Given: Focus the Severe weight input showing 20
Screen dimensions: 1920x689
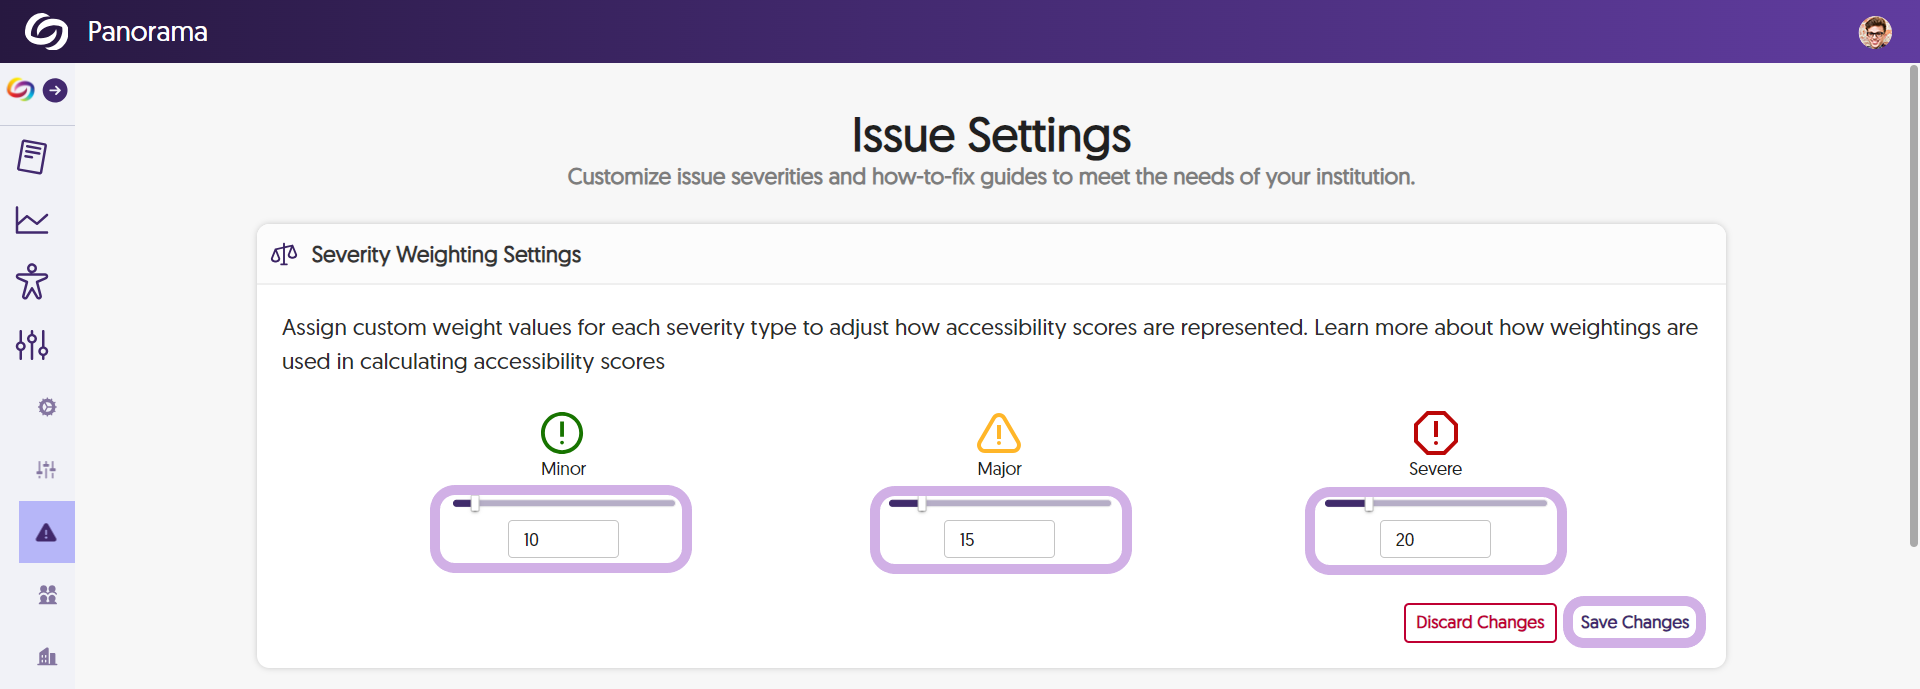Looking at the screenshot, I should tap(1435, 539).
